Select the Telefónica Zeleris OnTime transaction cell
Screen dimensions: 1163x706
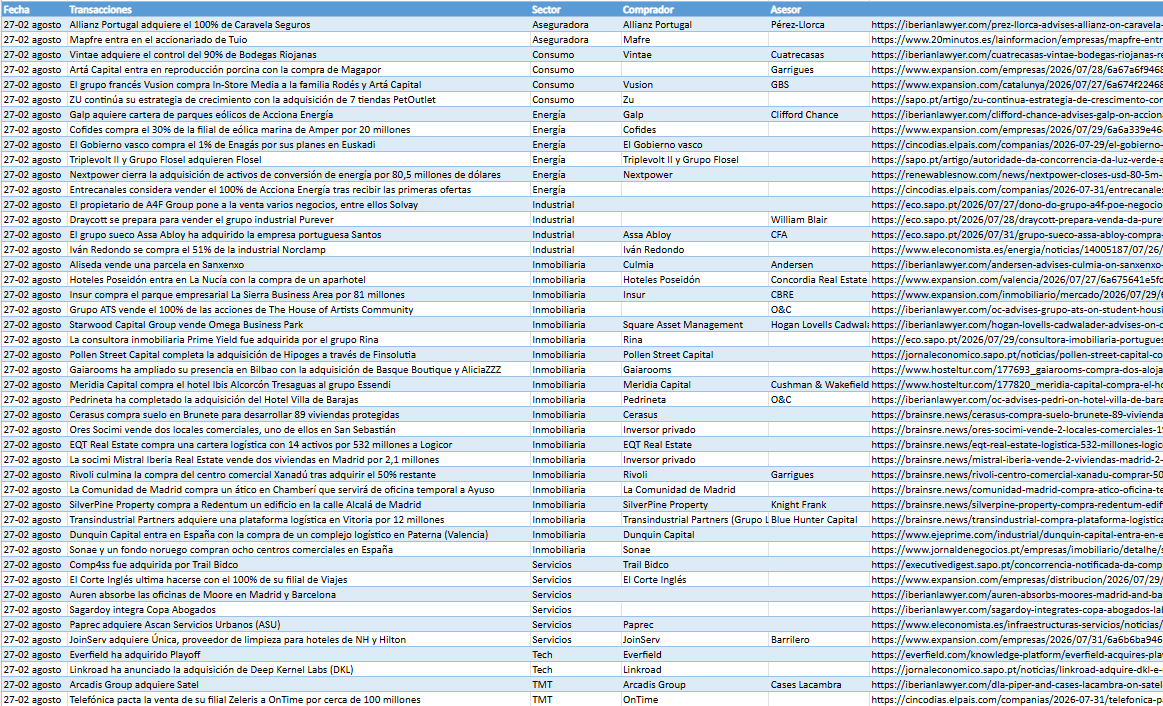(298, 700)
